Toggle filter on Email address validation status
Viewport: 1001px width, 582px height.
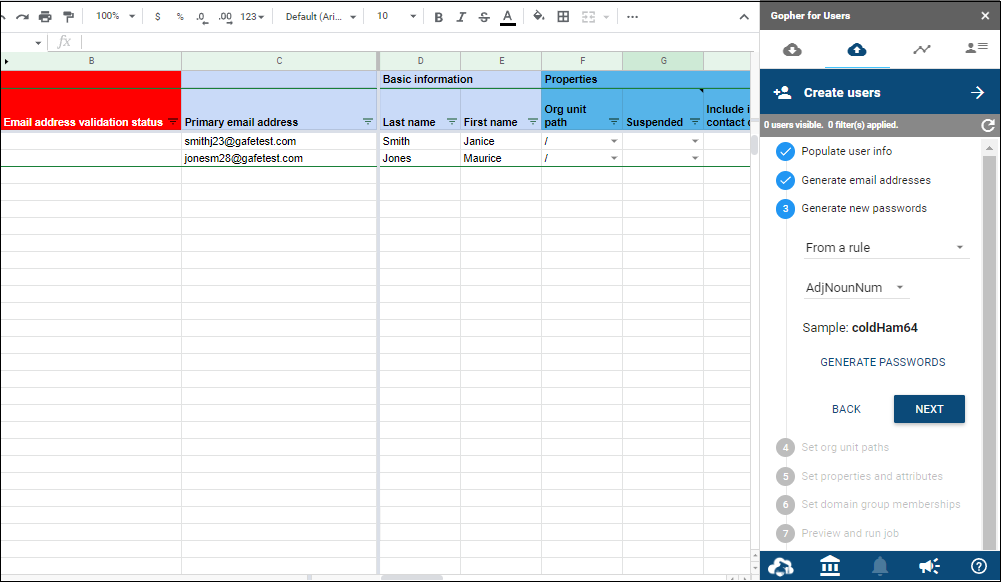pos(172,122)
